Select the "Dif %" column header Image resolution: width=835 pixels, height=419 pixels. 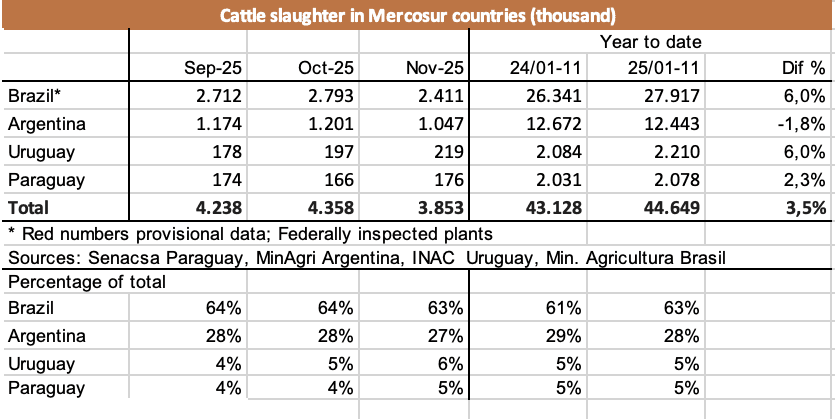pos(803,68)
